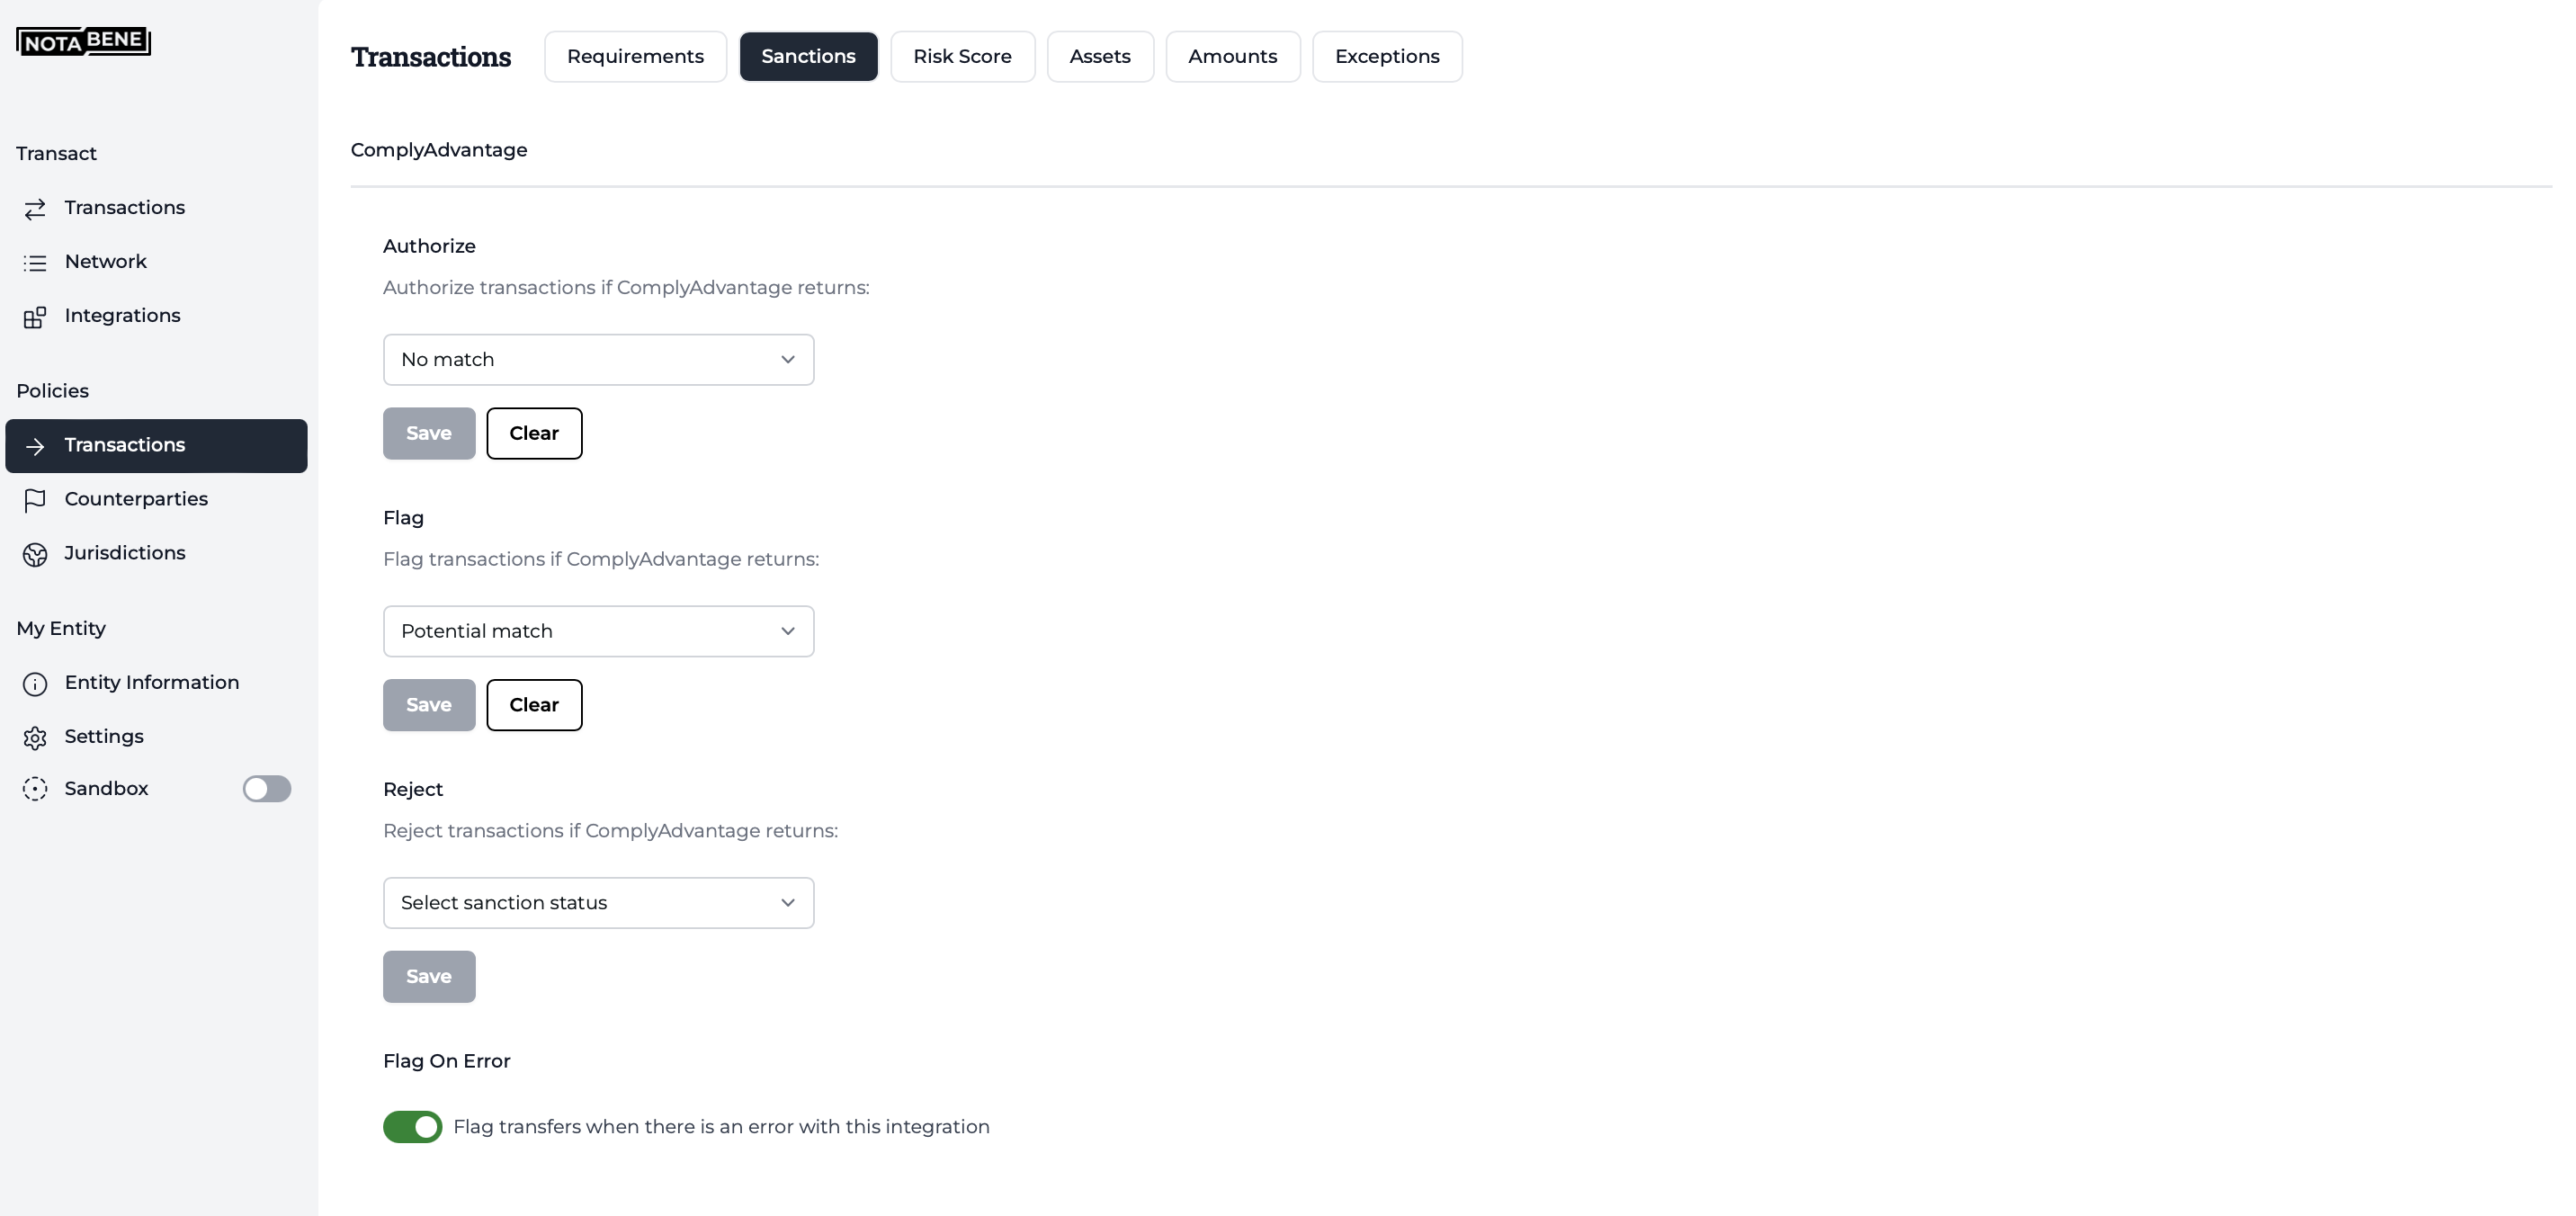Click the Settings gear icon
The height and width of the screenshot is (1216, 2576).
pos(35,738)
